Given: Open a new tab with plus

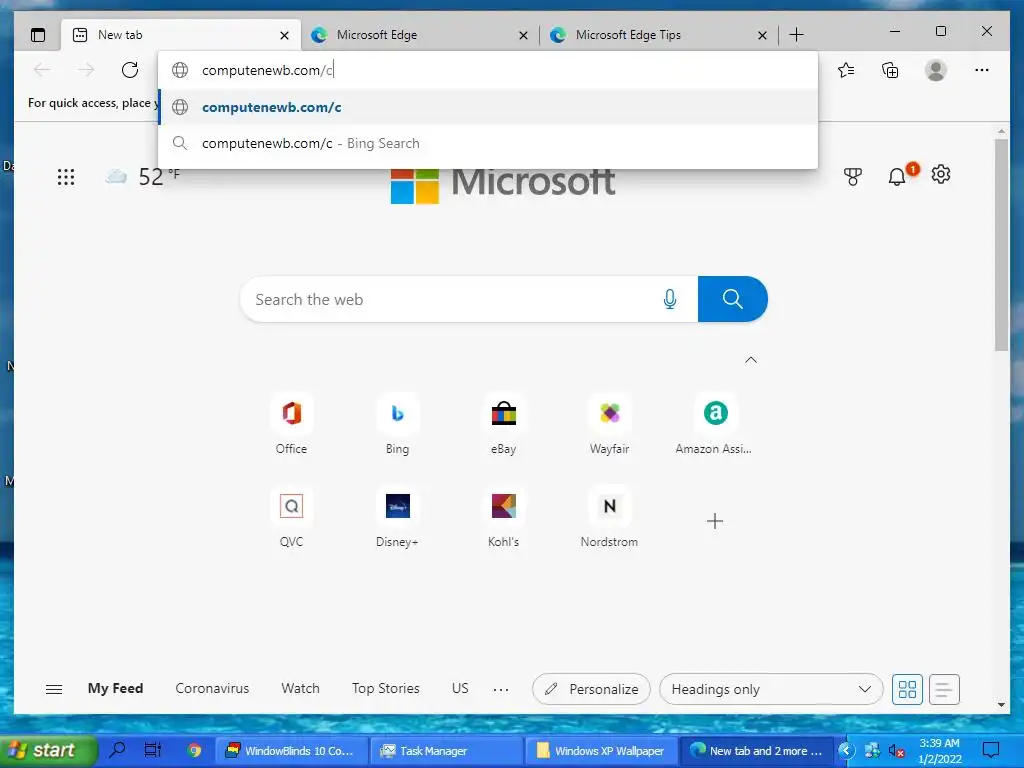Looking at the screenshot, I should pyautogui.click(x=796, y=35).
